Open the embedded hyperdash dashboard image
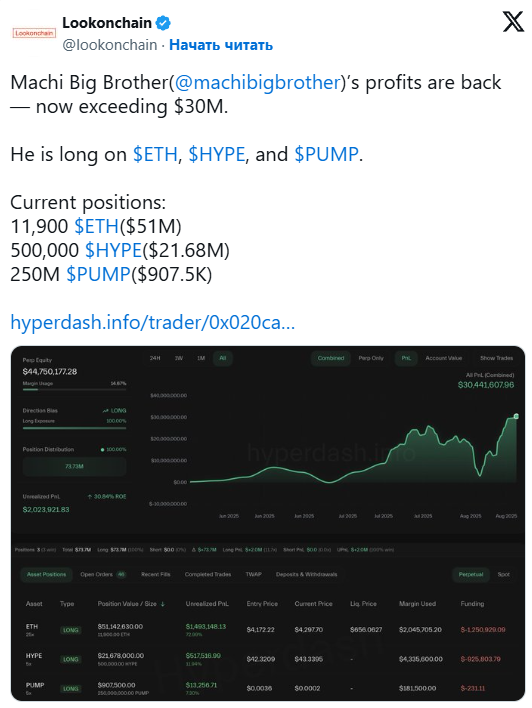The height and width of the screenshot is (708, 532). pos(267,523)
